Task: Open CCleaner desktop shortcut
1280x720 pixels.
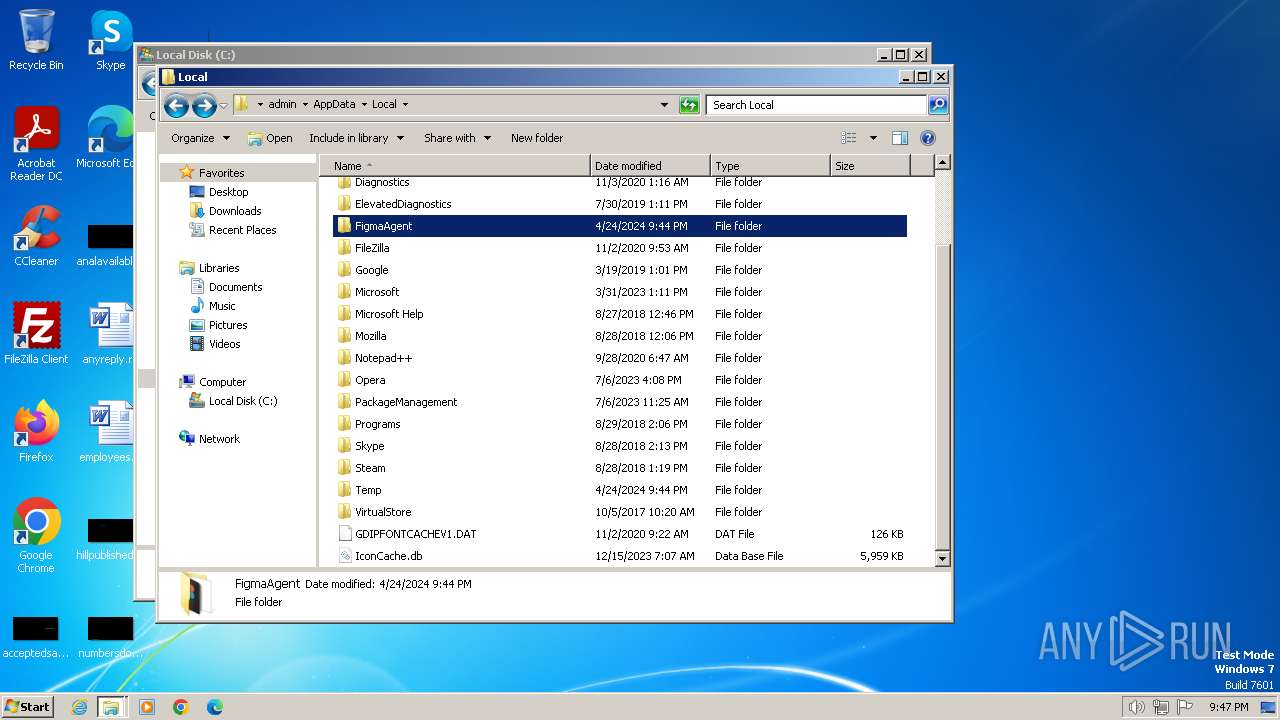Action: (x=36, y=236)
